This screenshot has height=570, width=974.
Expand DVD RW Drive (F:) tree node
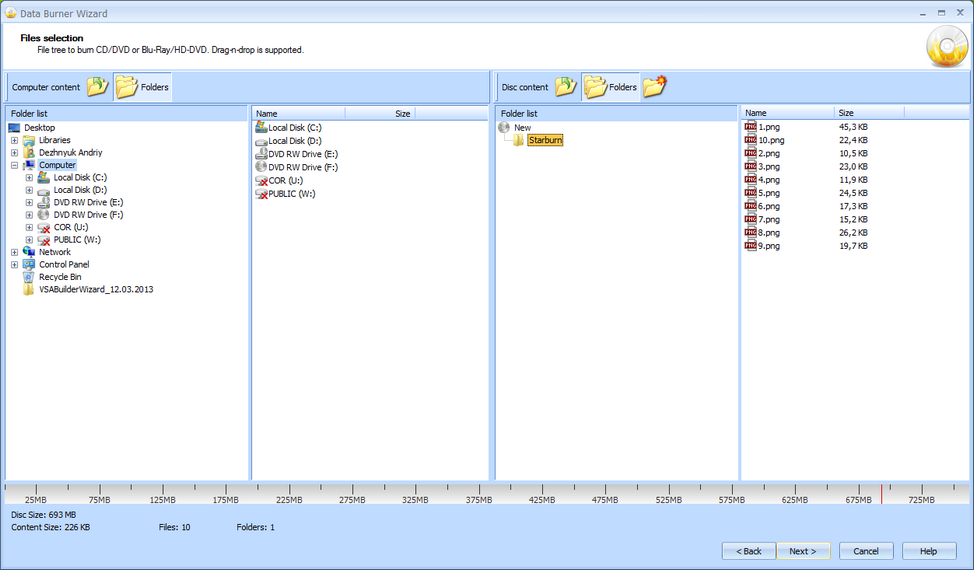tap(29, 215)
